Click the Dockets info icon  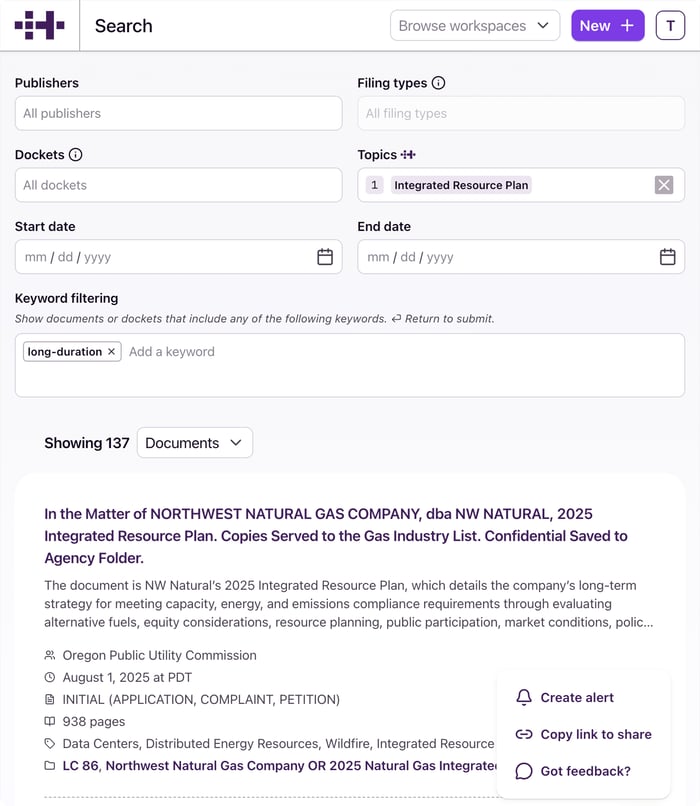(x=76, y=155)
